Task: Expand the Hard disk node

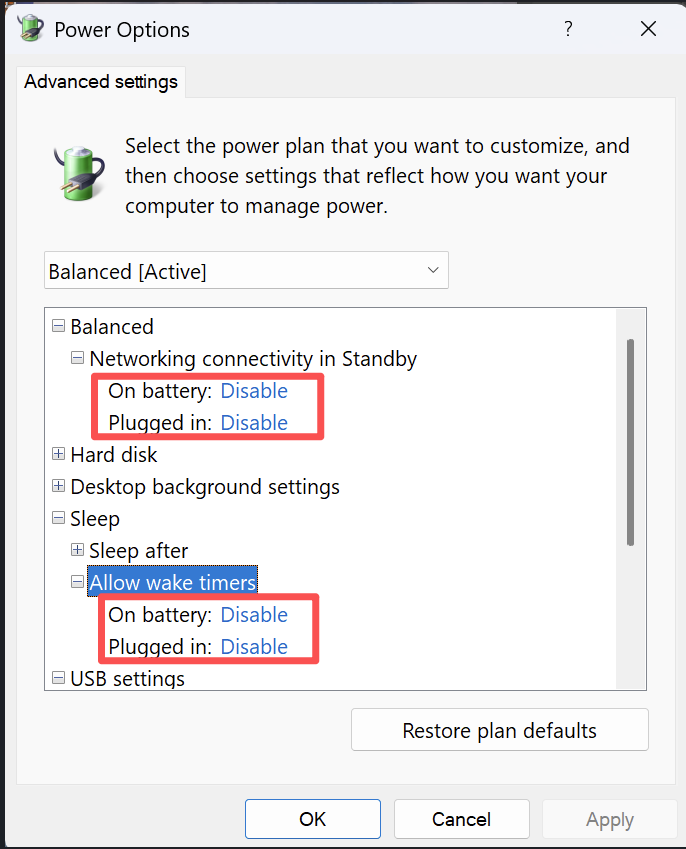Action: [58, 454]
